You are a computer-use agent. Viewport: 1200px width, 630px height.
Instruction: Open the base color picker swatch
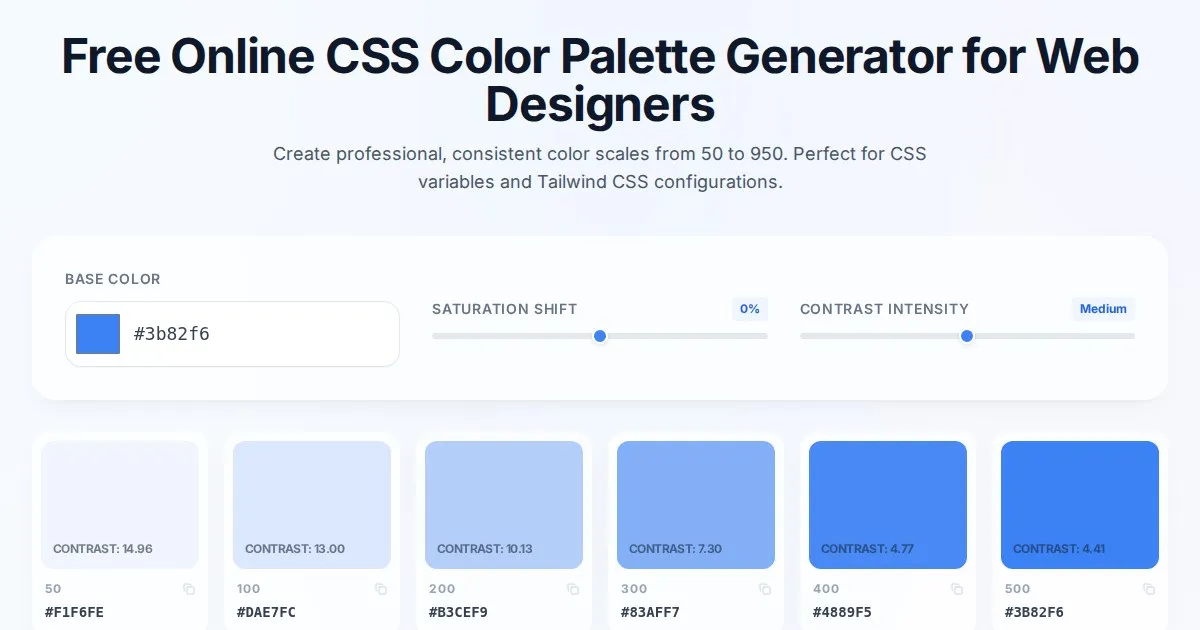(98, 334)
